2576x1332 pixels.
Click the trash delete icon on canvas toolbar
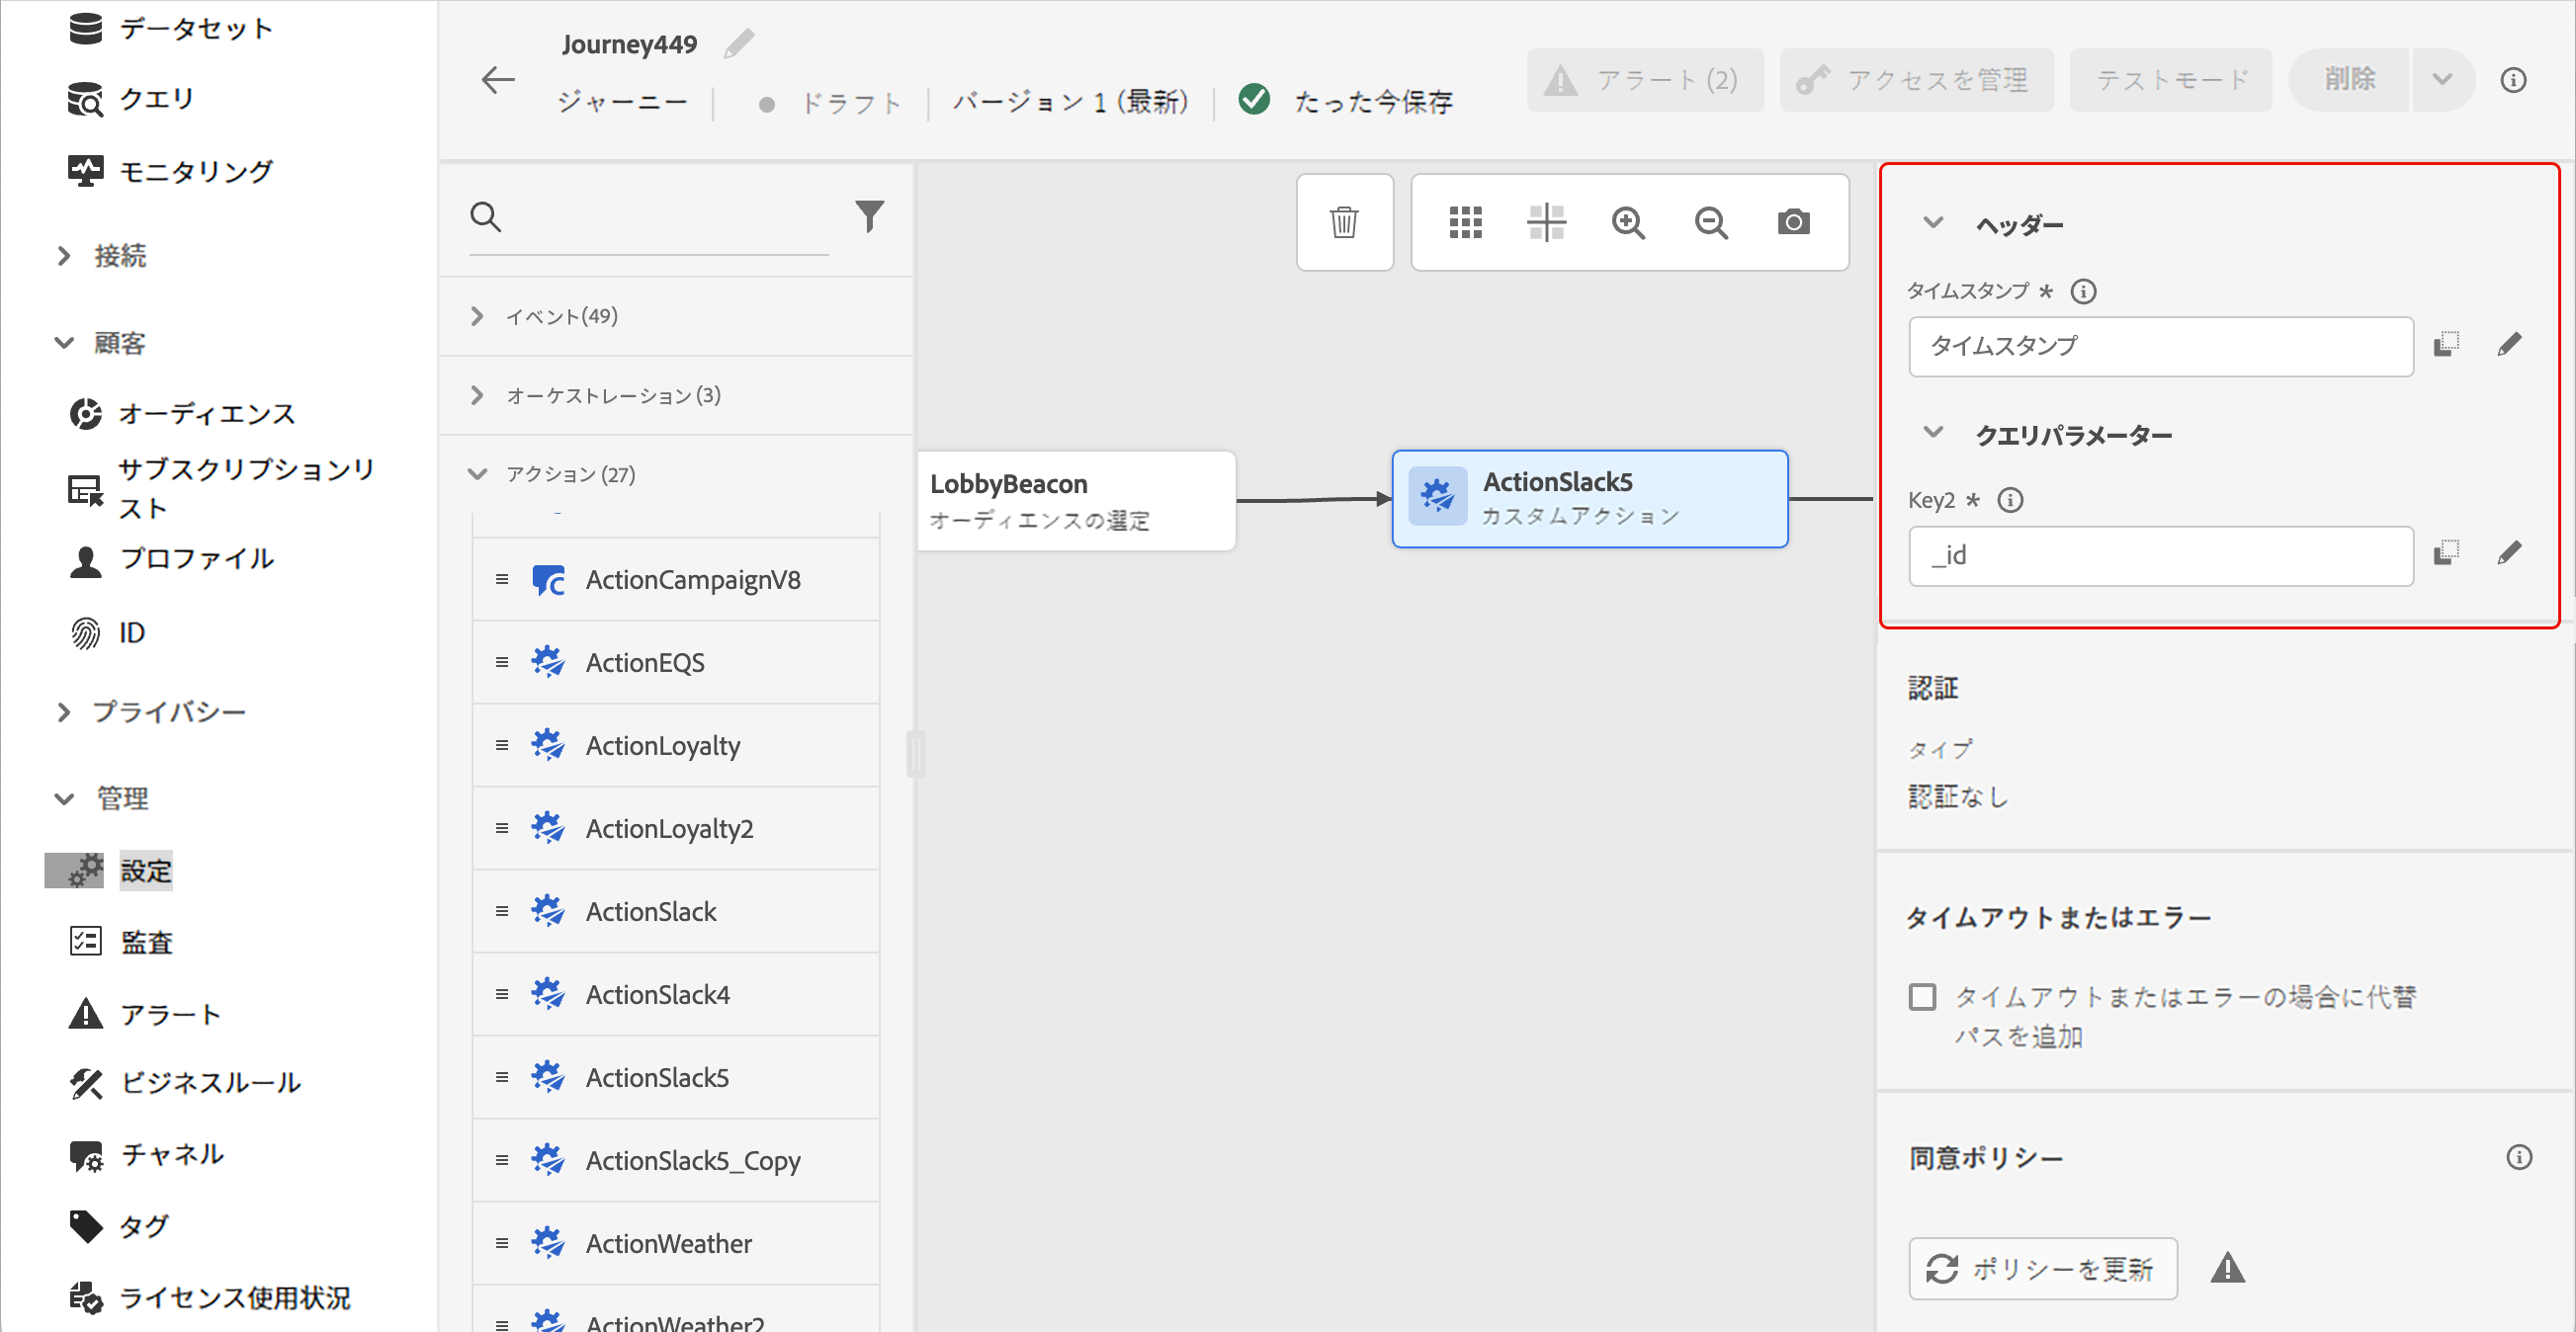1343,222
